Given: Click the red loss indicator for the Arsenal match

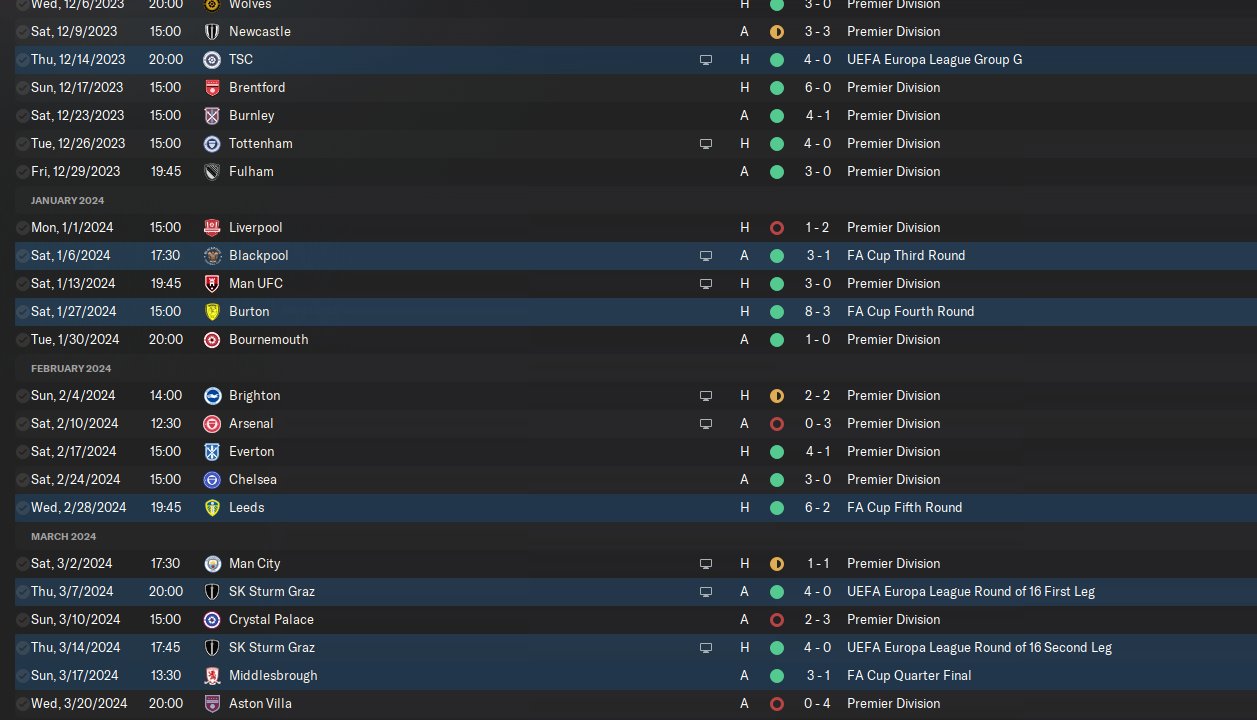Looking at the screenshot, I should pyautogui.click(x=776, y=423).
